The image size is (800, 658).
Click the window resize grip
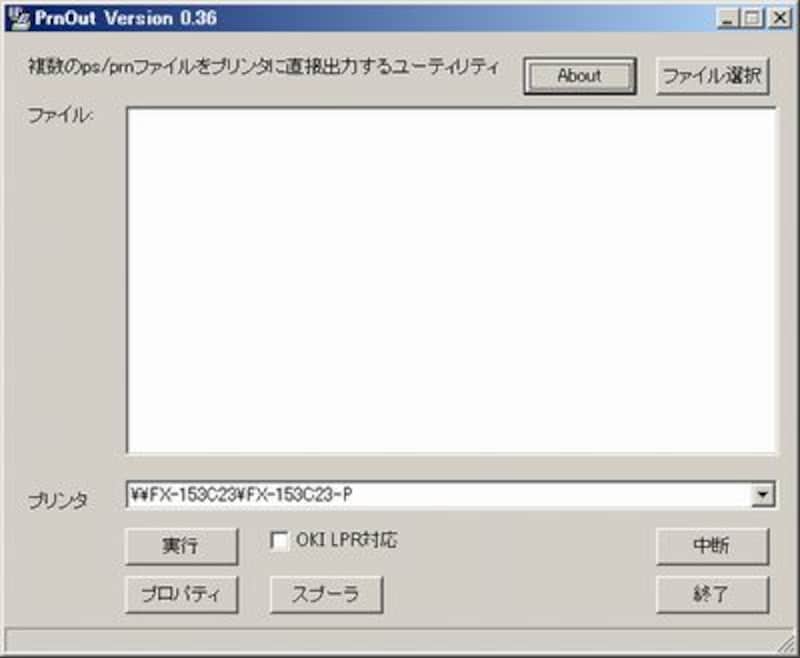point(788,648)
